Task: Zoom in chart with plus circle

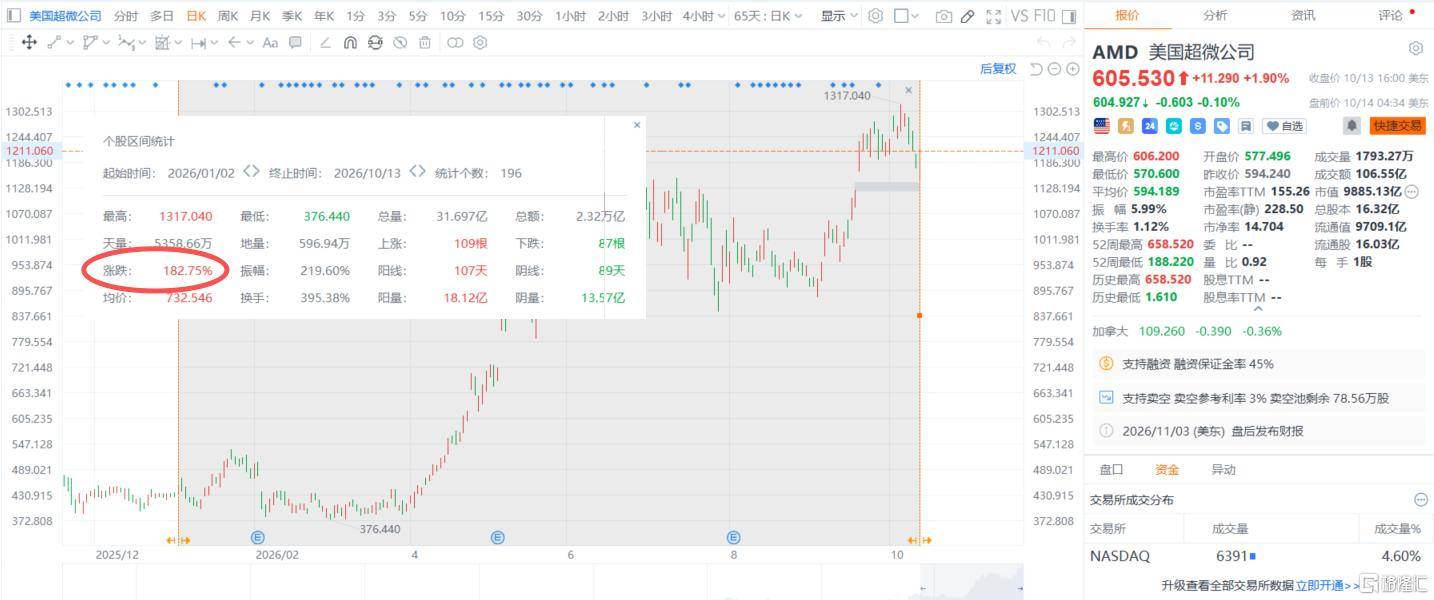Action: tap(1072, 68)
